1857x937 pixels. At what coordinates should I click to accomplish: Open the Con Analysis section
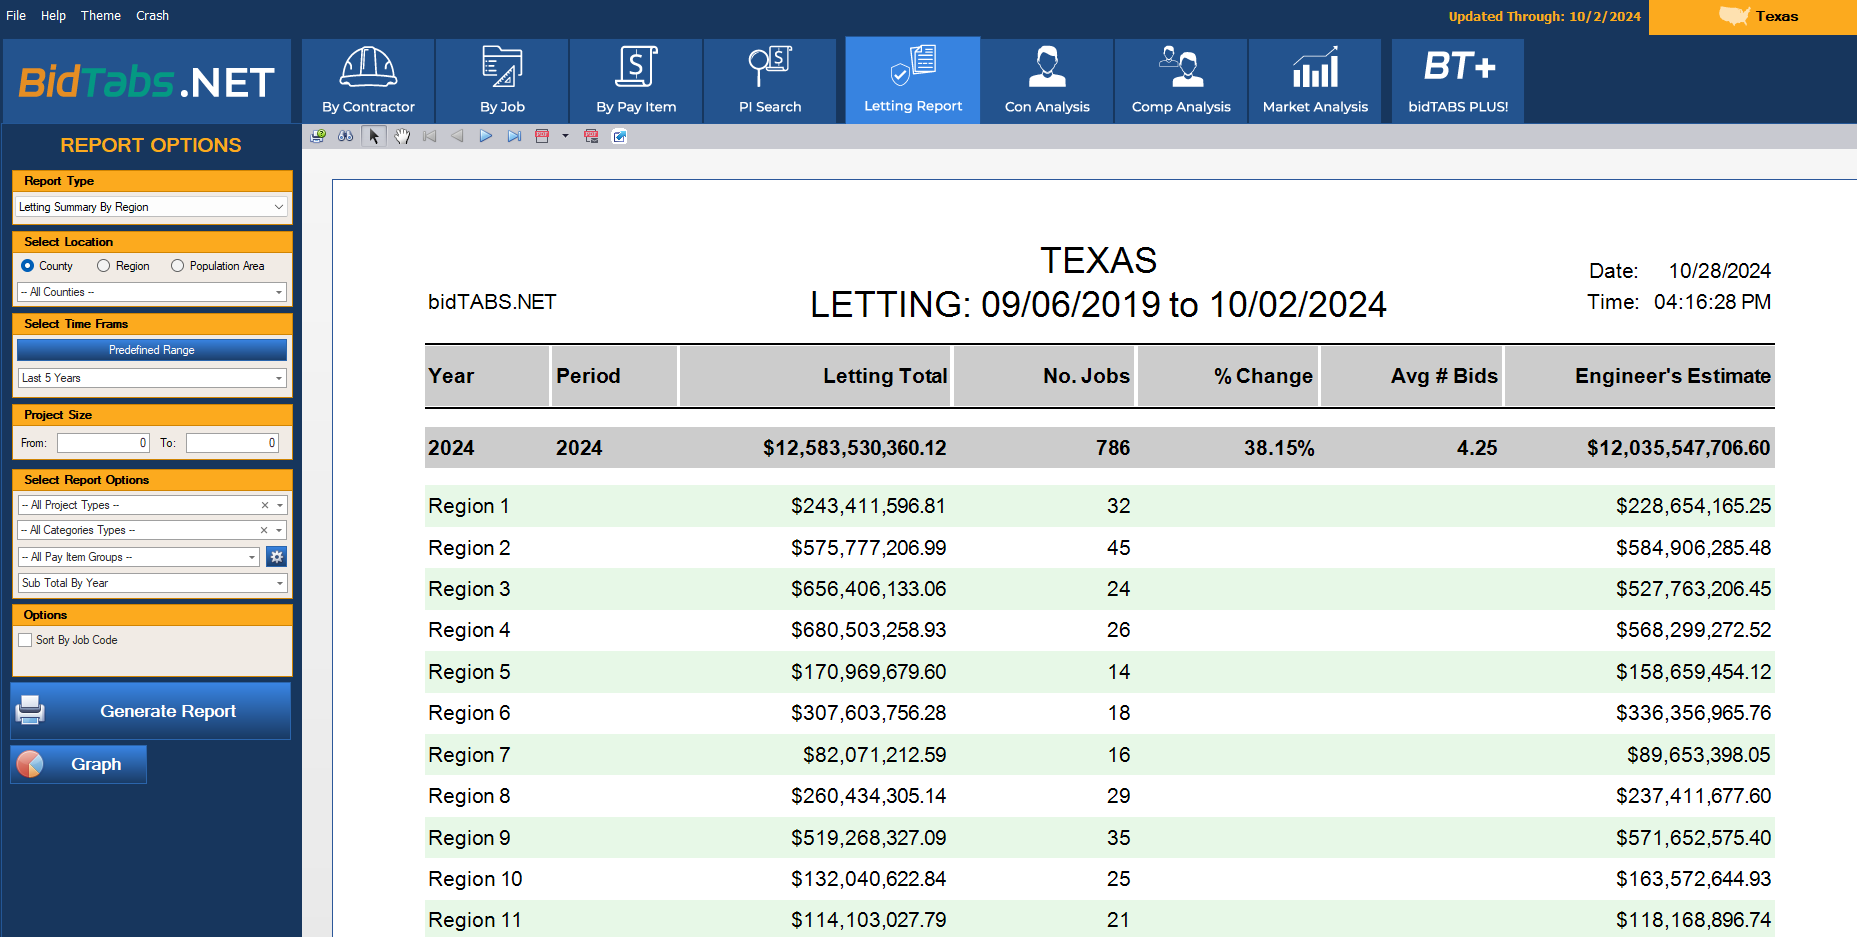pyautogui.click(x=1047, y=81)
